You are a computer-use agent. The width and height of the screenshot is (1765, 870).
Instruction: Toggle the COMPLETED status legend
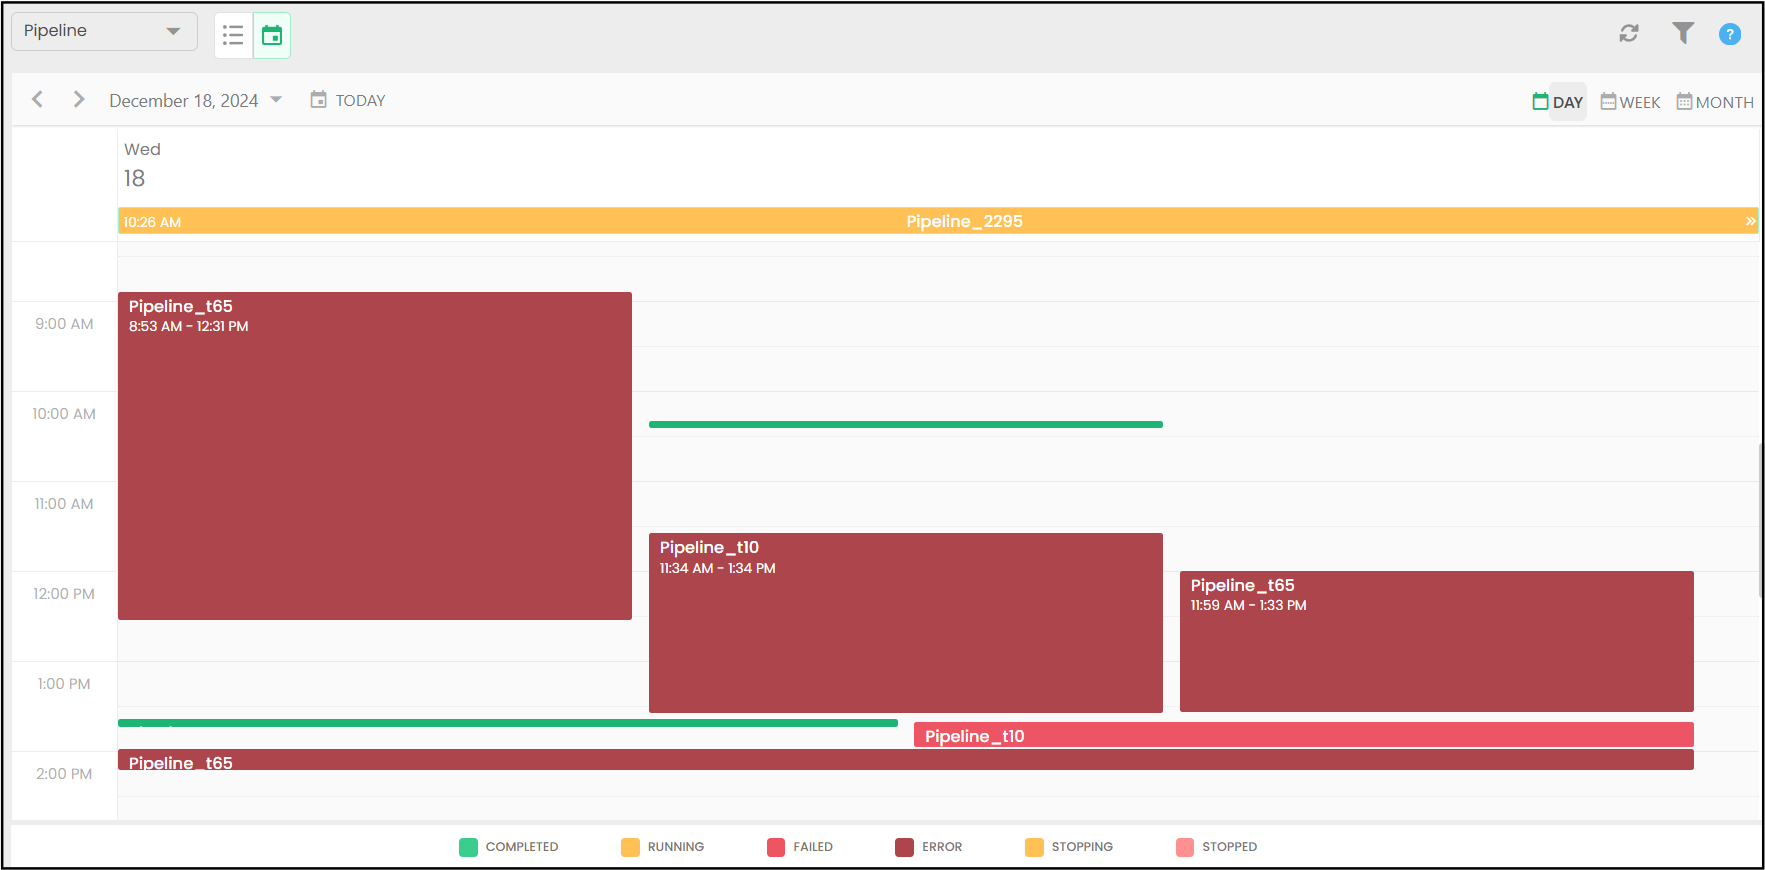click(x=509, y=847)
